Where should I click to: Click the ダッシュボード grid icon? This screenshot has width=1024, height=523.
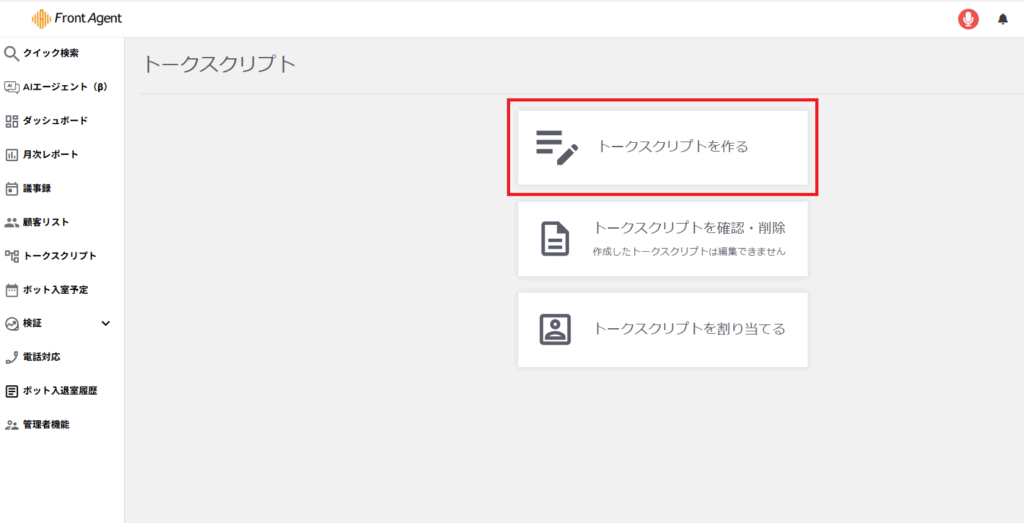[12, 121]
